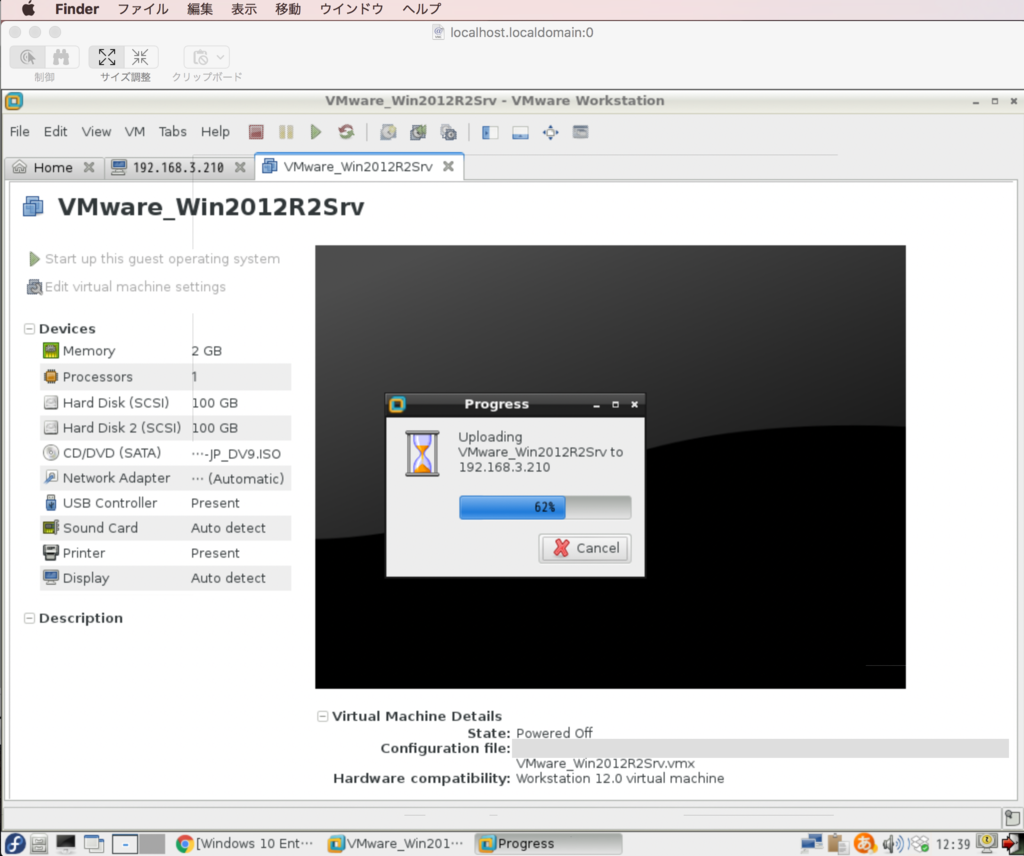Open the Apple menu

click(28, 9)
